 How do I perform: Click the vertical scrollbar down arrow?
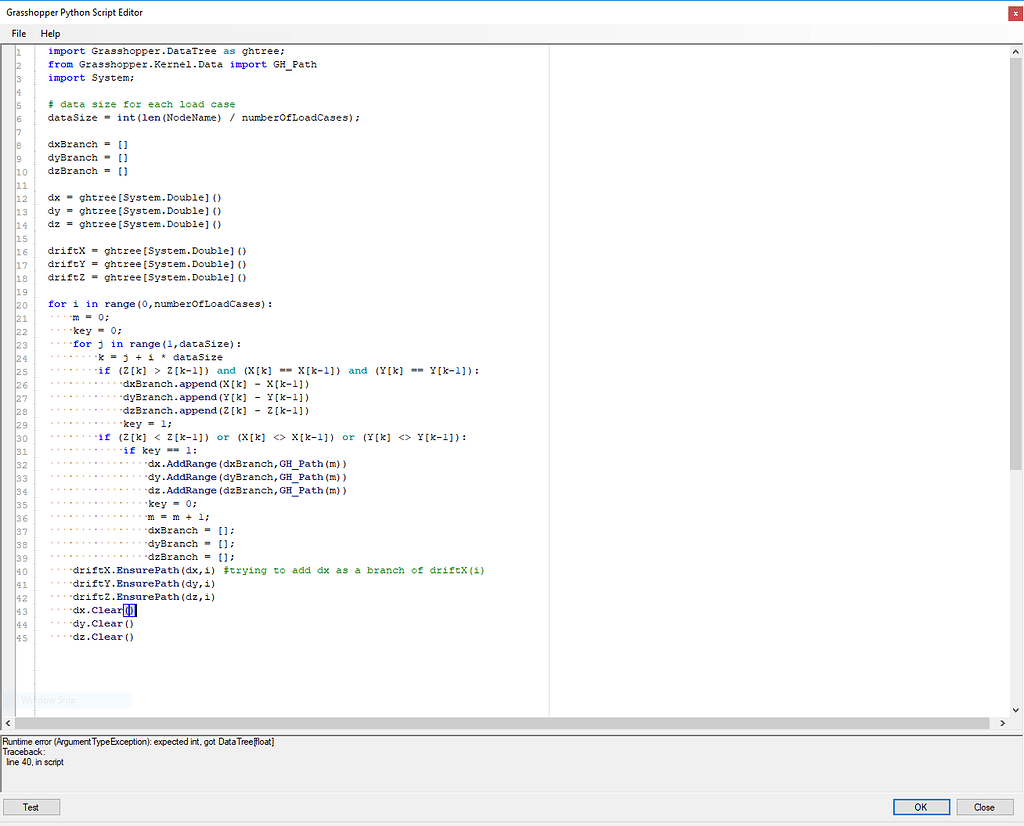1015,712
